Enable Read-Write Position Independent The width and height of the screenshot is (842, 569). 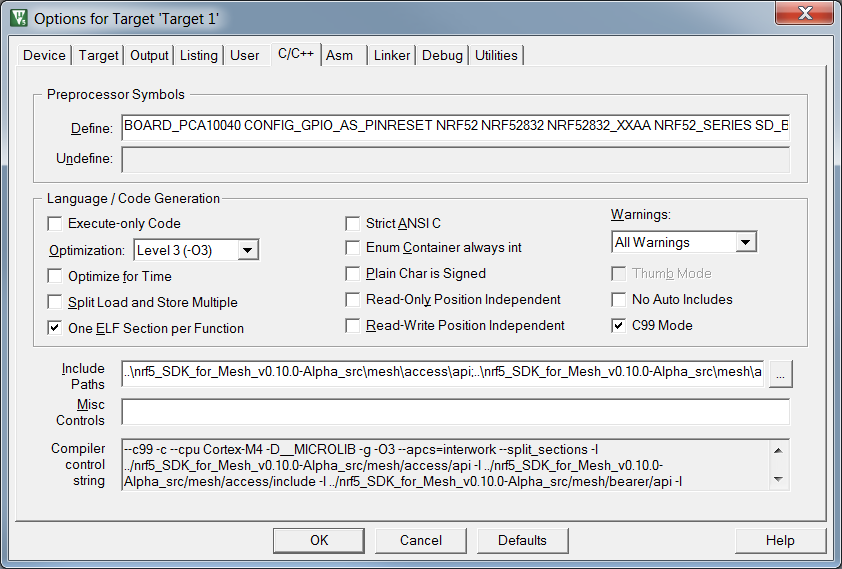[352, 325]
